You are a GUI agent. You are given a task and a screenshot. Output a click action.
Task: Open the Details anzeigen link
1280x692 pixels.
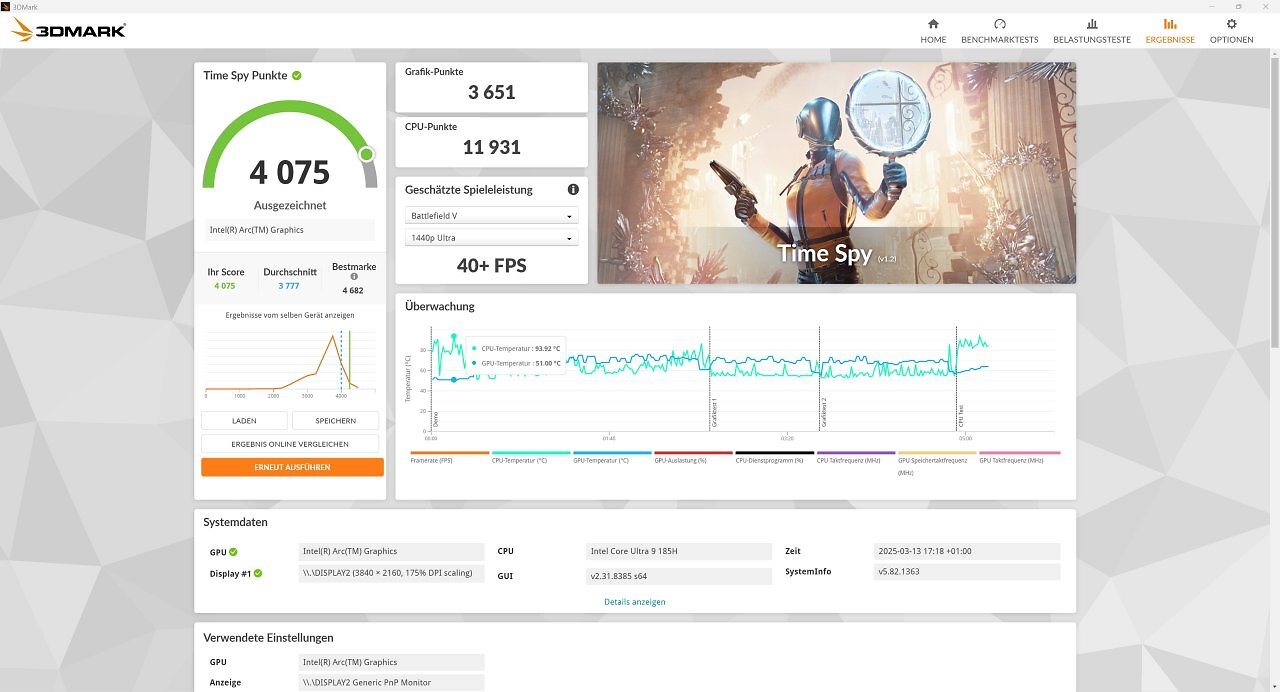pos(634,602)
